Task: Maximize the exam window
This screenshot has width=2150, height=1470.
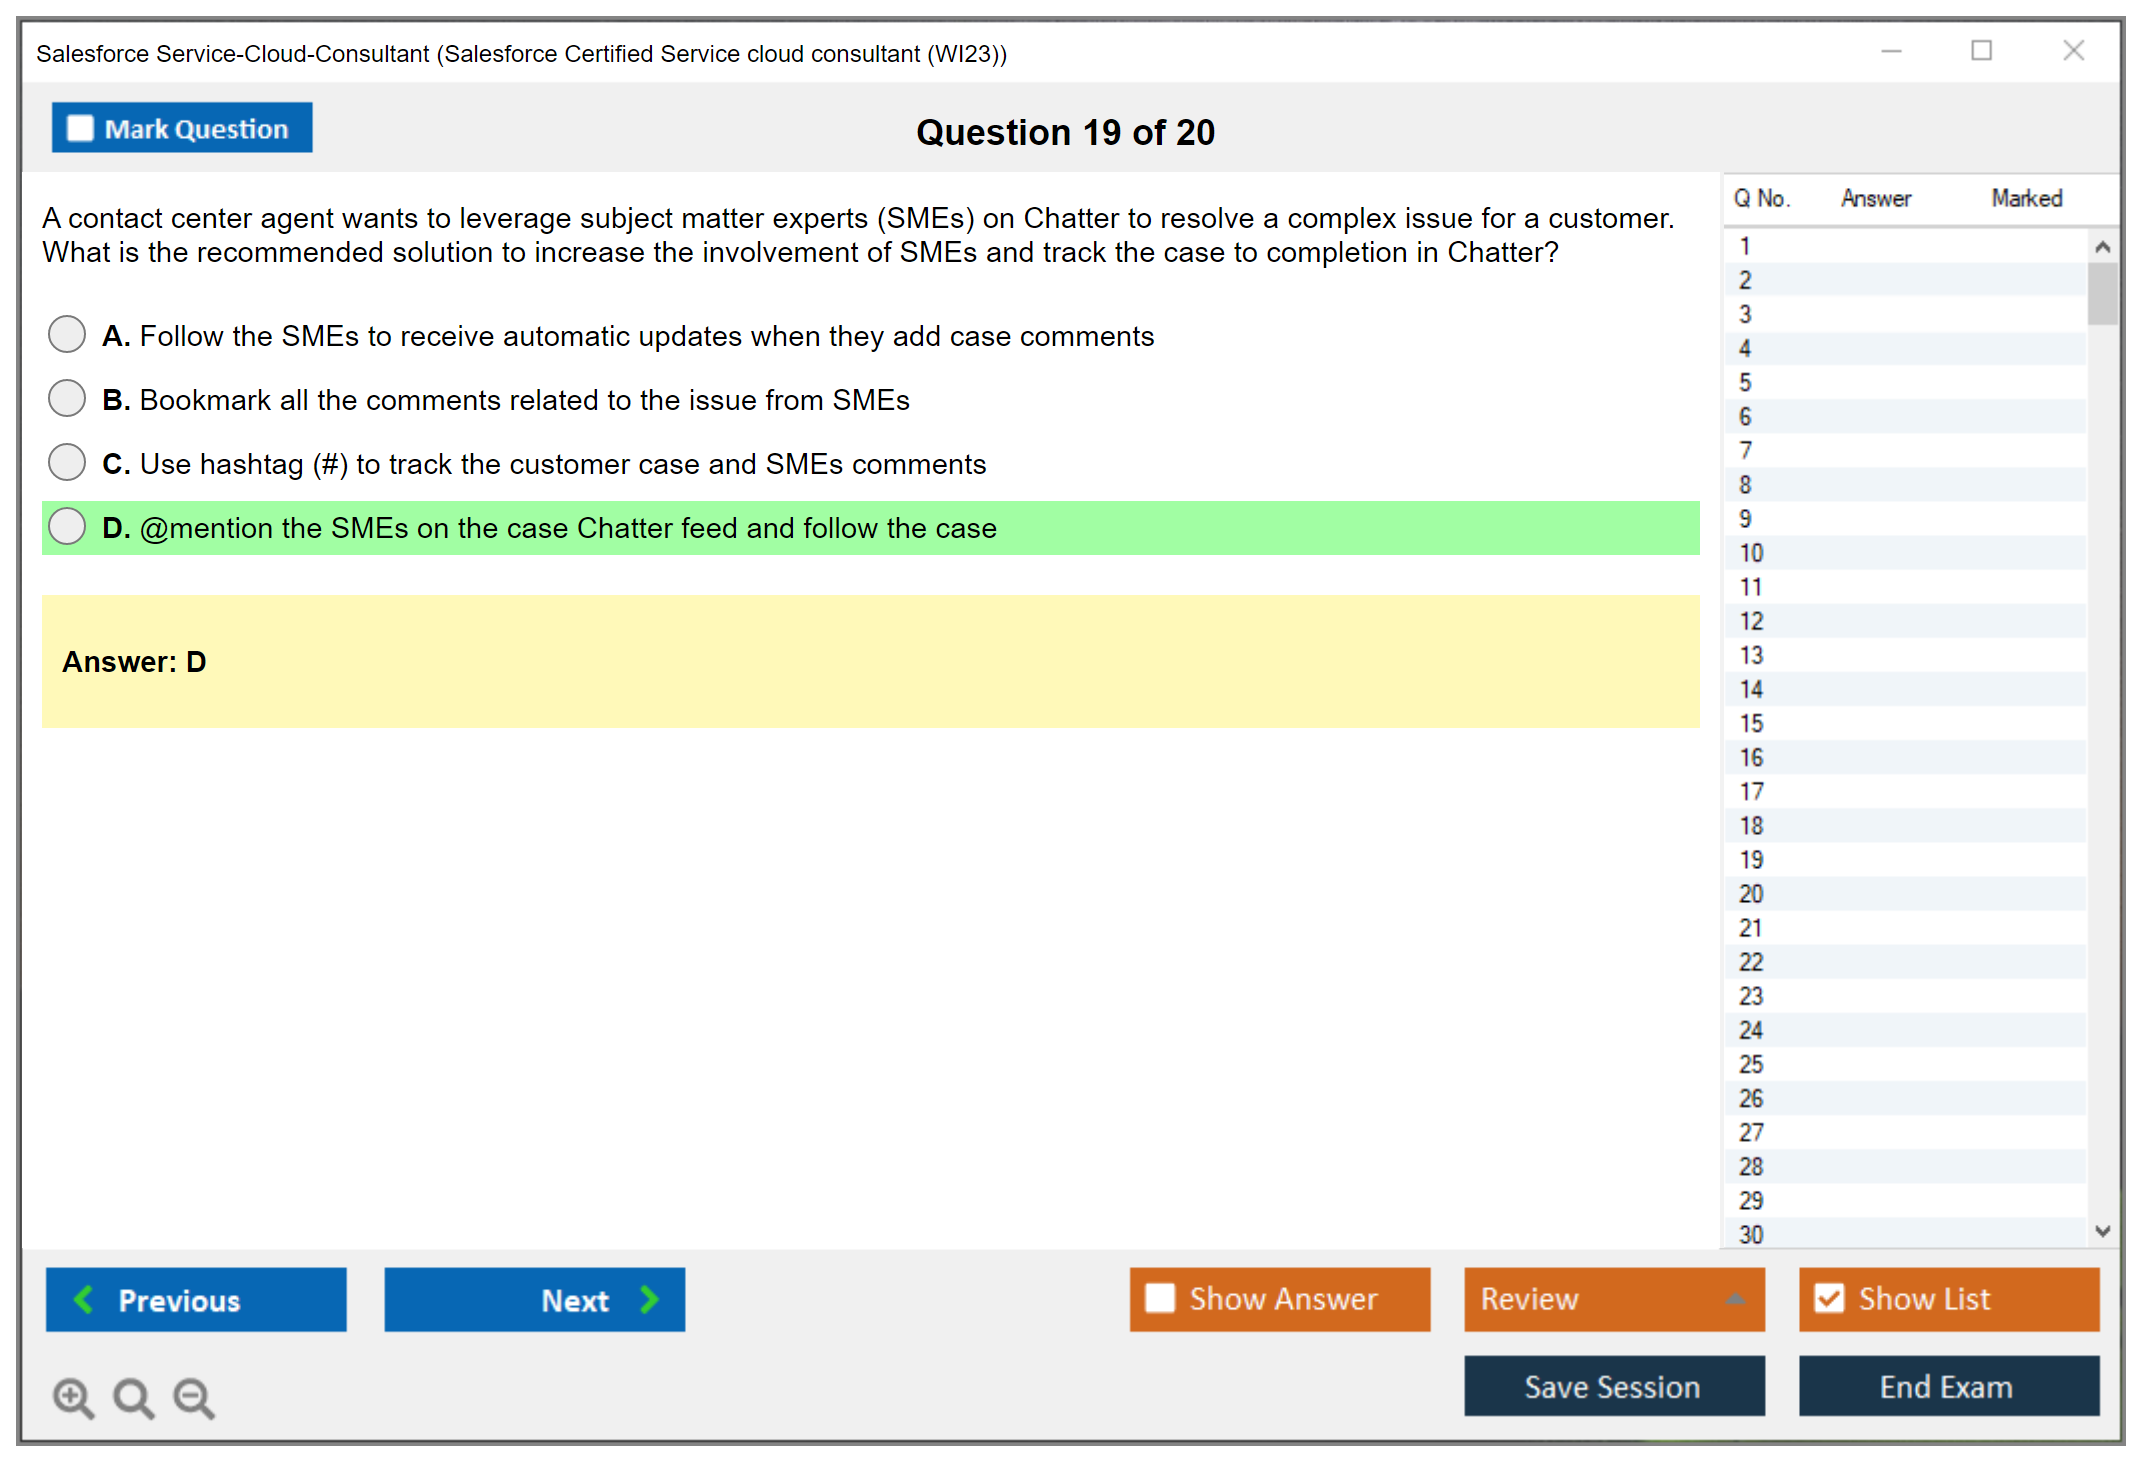Action: tap(1981, 51)
